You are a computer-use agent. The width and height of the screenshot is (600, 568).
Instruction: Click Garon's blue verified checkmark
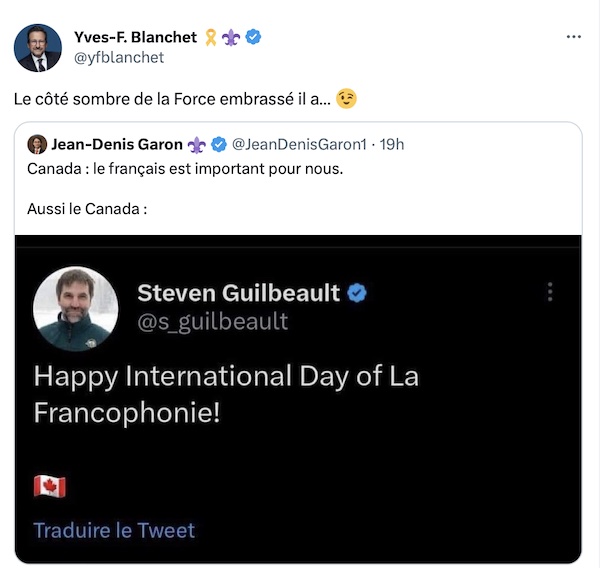tap(219, 144)
